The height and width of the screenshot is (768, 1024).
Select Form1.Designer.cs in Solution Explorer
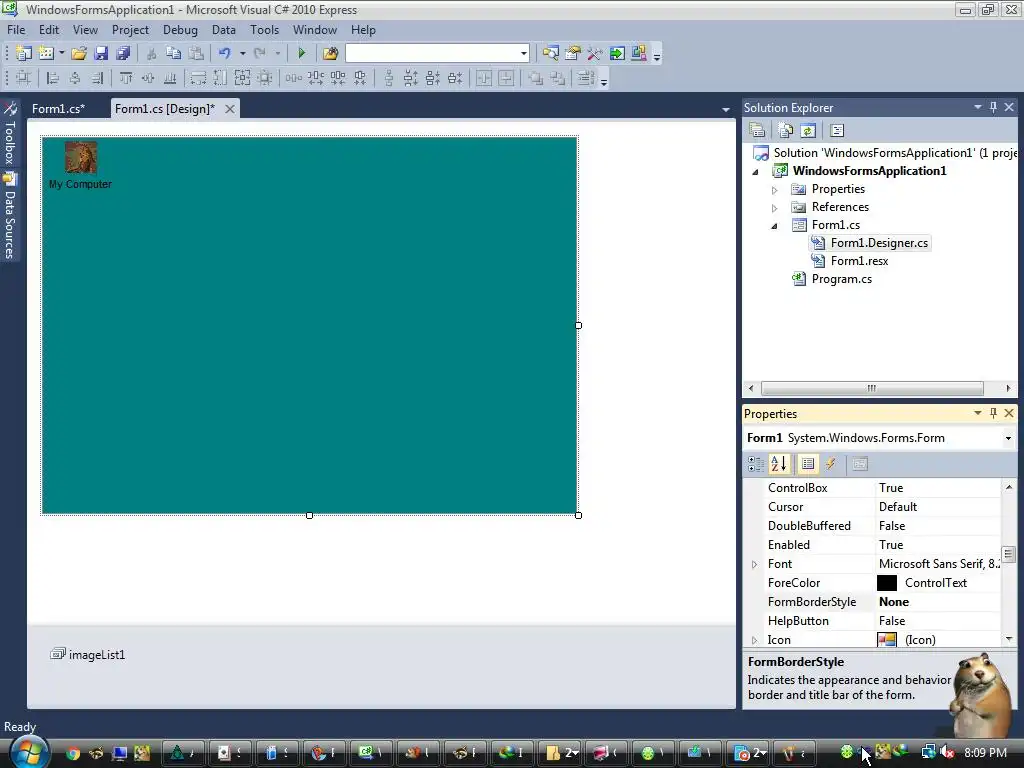tap(879, 243)
